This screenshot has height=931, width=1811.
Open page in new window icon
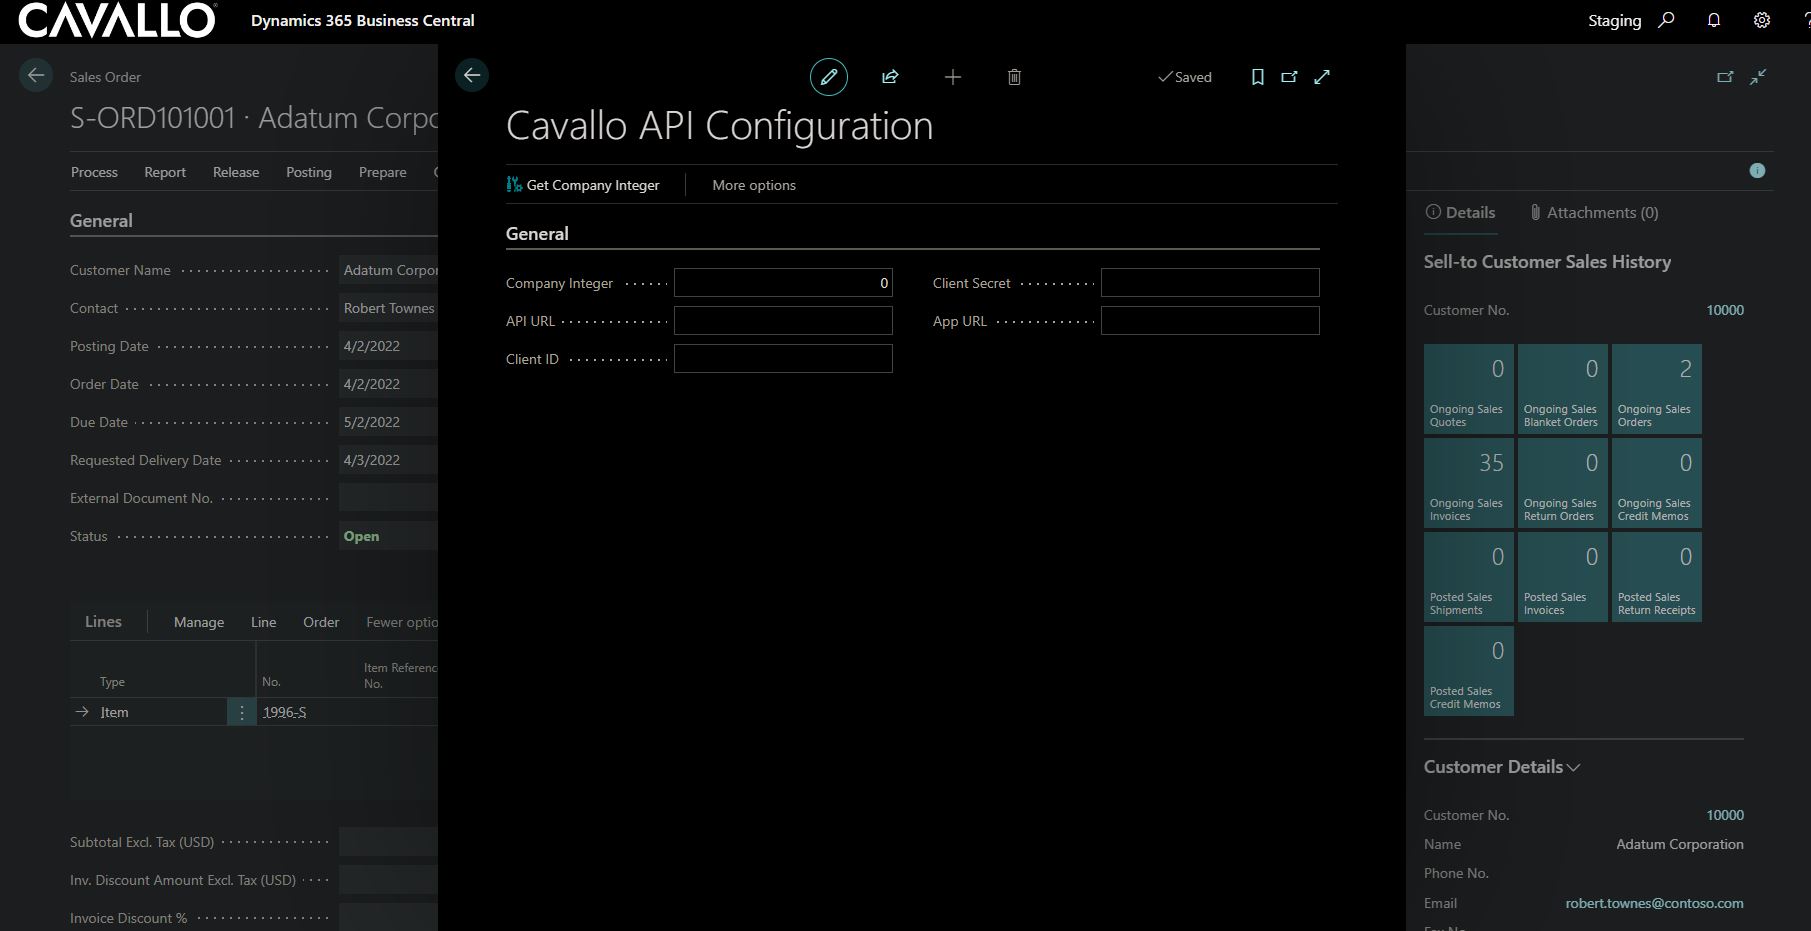coord(1289,77)
